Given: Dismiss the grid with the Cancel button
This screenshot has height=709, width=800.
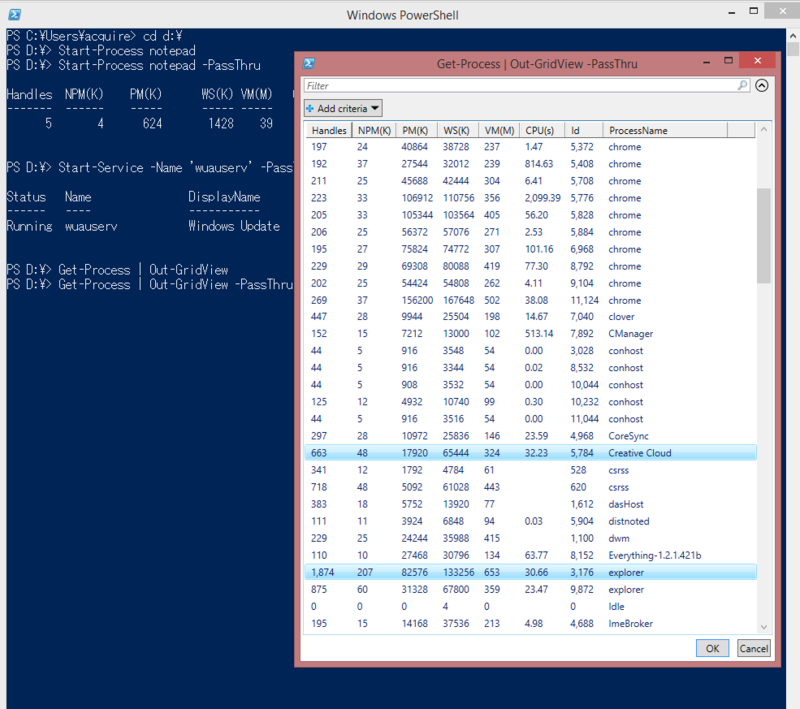Looking at the screenshot, I should [x=753, y=648].
